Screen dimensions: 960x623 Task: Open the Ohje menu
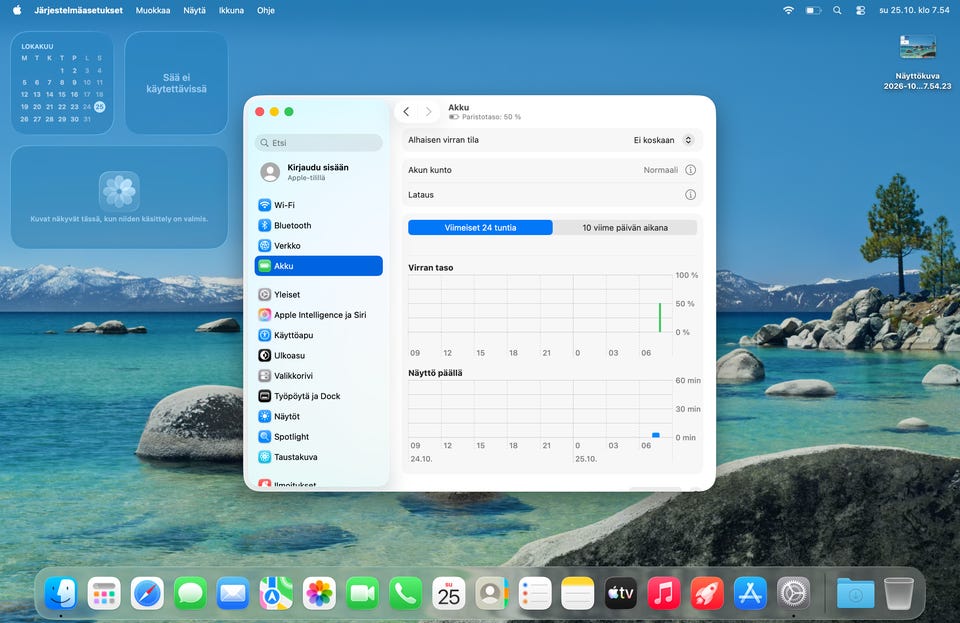tap(266, 10)
